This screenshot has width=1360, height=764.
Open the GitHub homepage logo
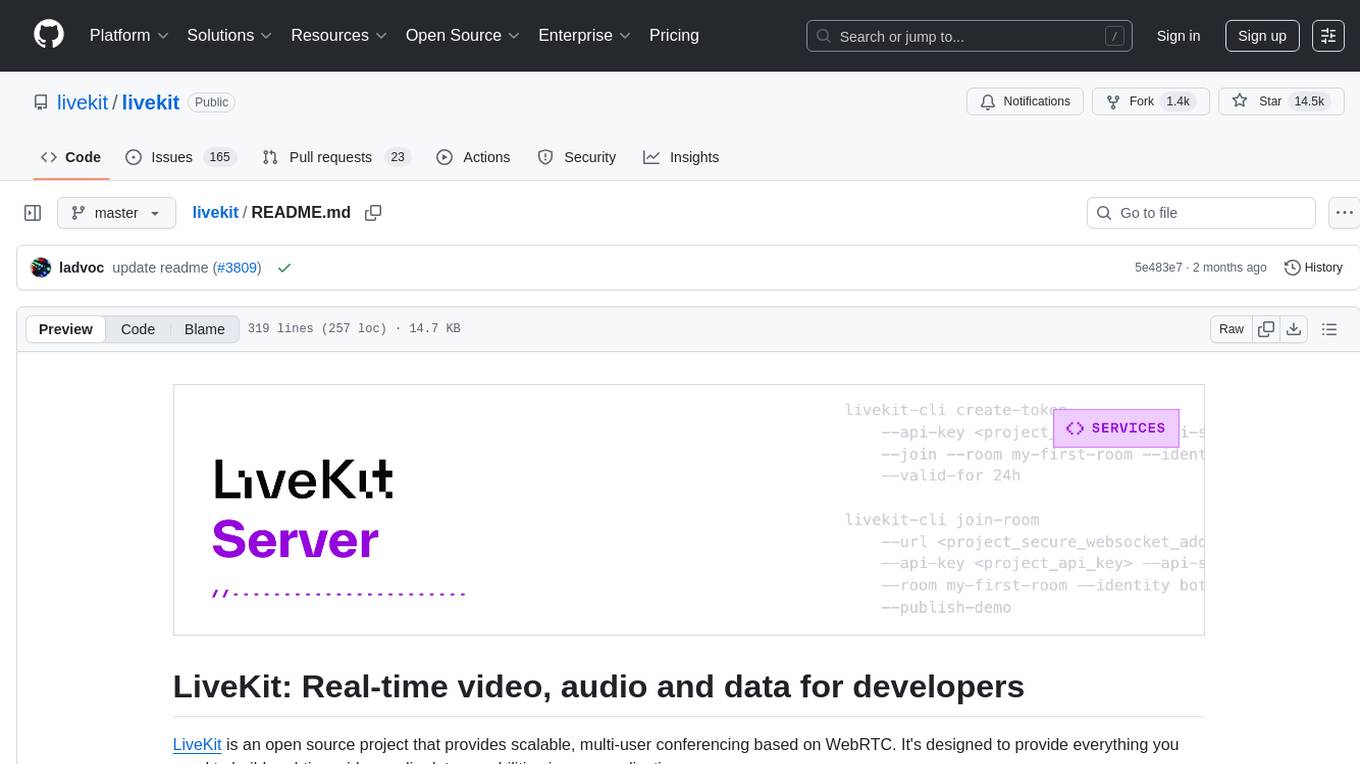[x=49, y=35]
